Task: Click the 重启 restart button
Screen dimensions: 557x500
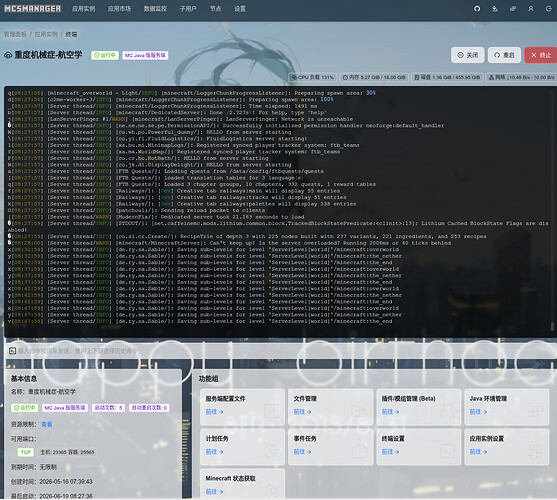Action: (x=504, y=55)
